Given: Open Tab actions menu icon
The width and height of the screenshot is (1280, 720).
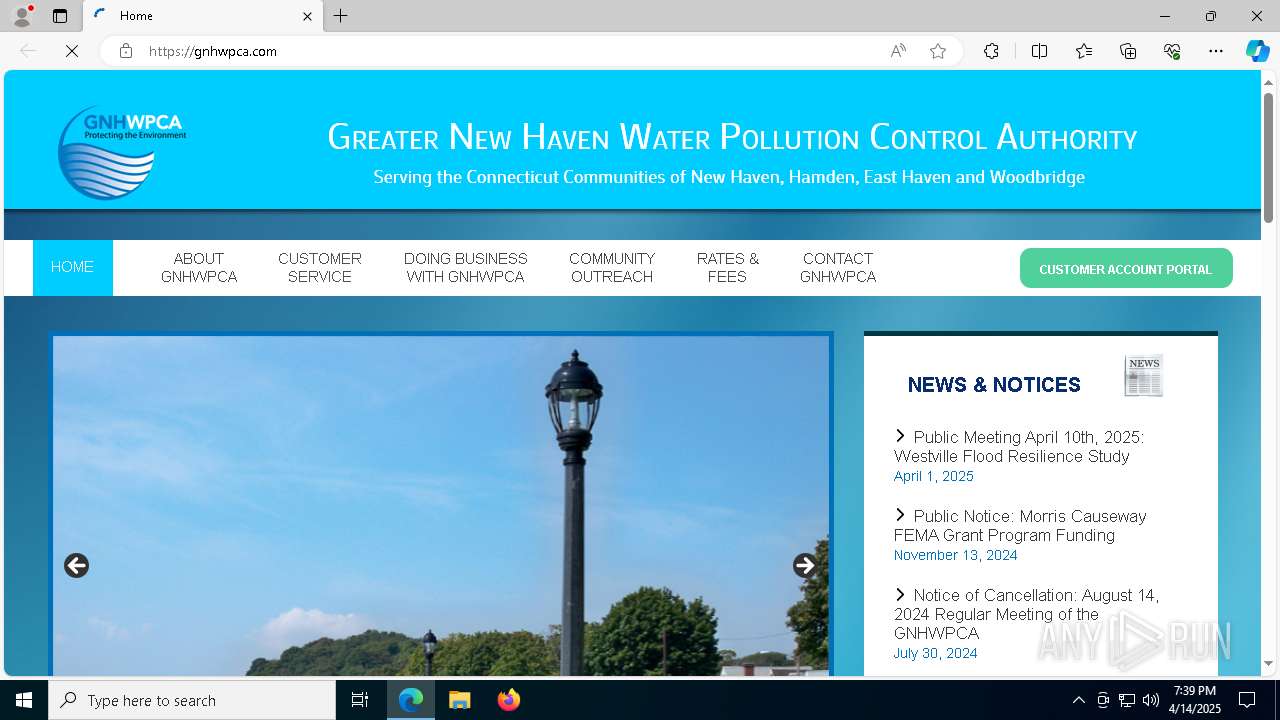Looking at the screenshot, I should click(x=60, y=16).
